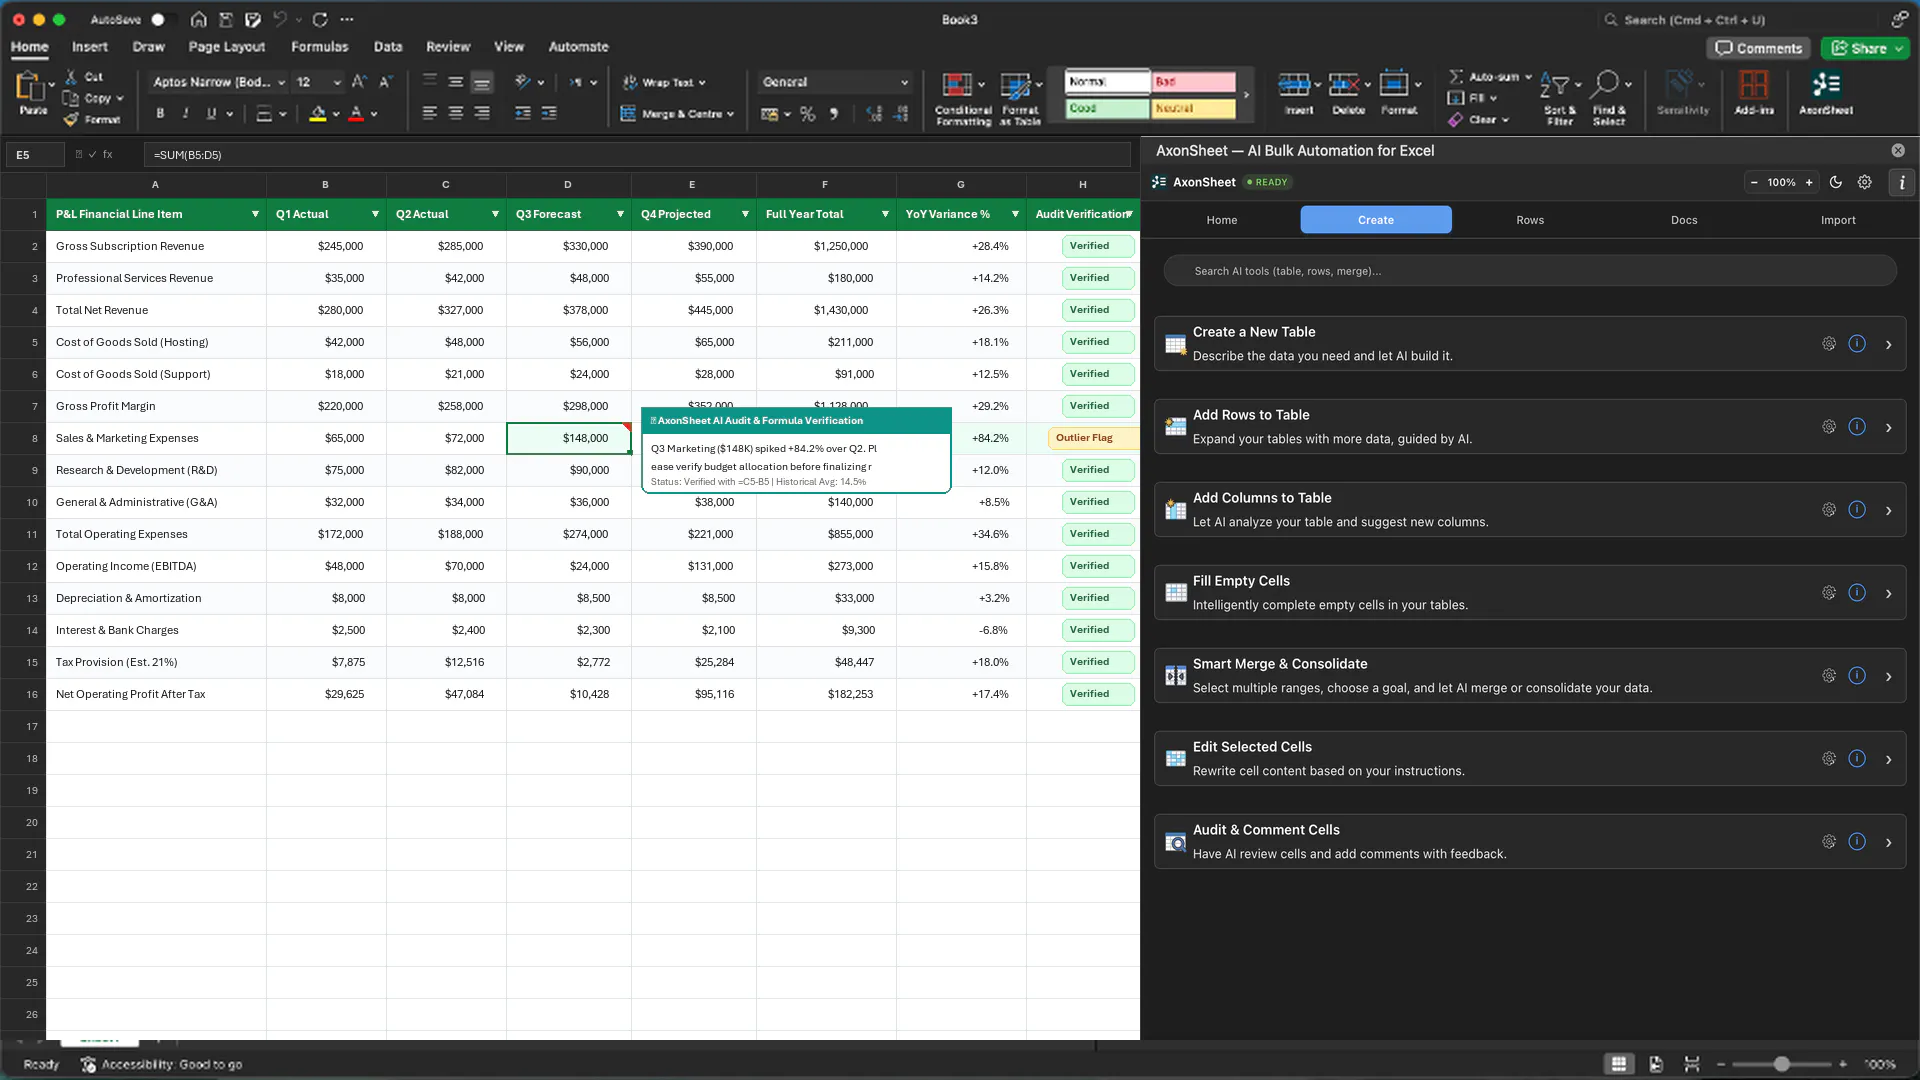Screen dimensions: 1920x1080
Task: Open Sort & Filter in the ribbon
Action: (1559, 98)
